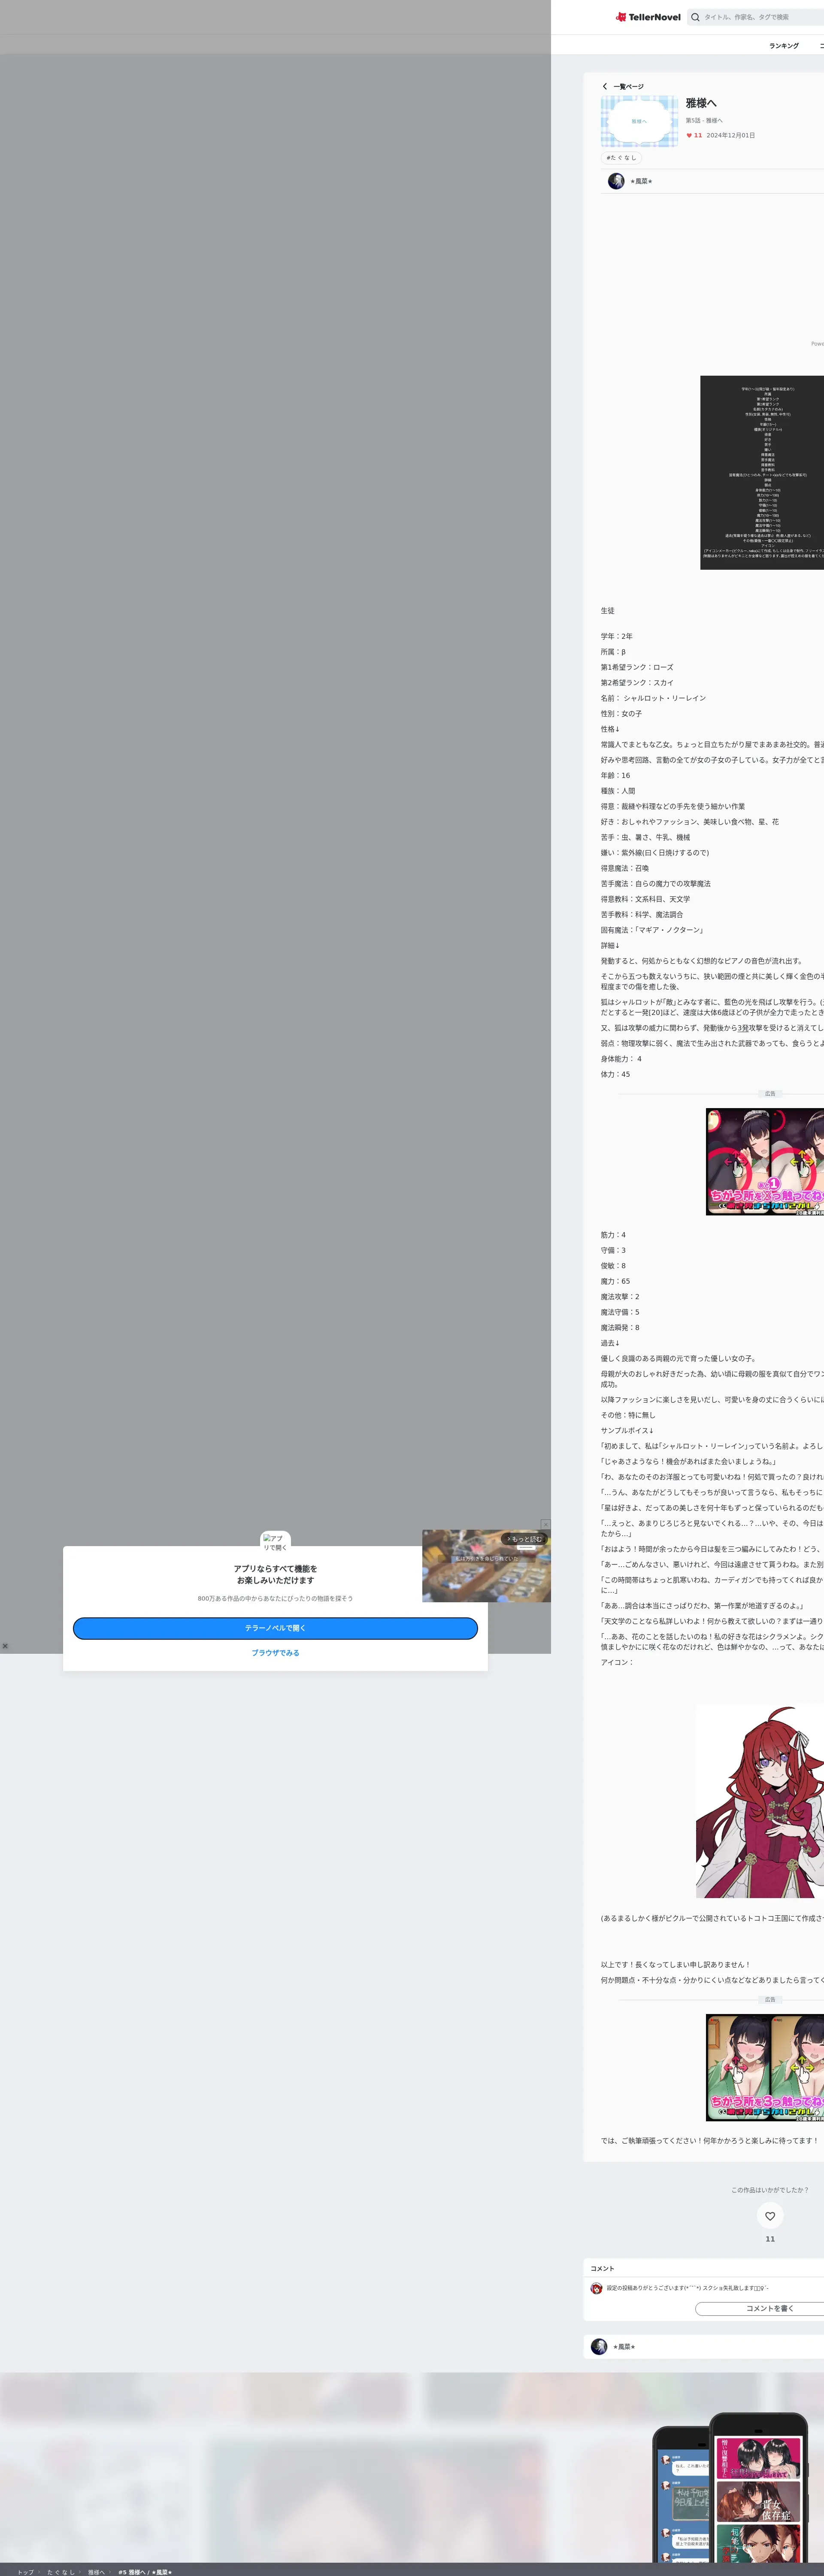Screen dimensions: 824x2576
Task: Click the red-haired character icon illustration
Action: tap(760, 1800)
